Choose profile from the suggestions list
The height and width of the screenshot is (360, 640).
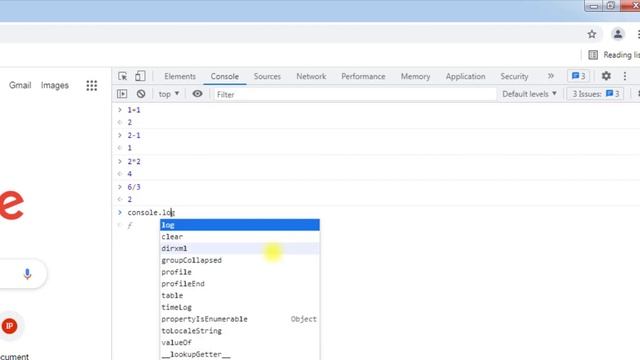point(240,272)
